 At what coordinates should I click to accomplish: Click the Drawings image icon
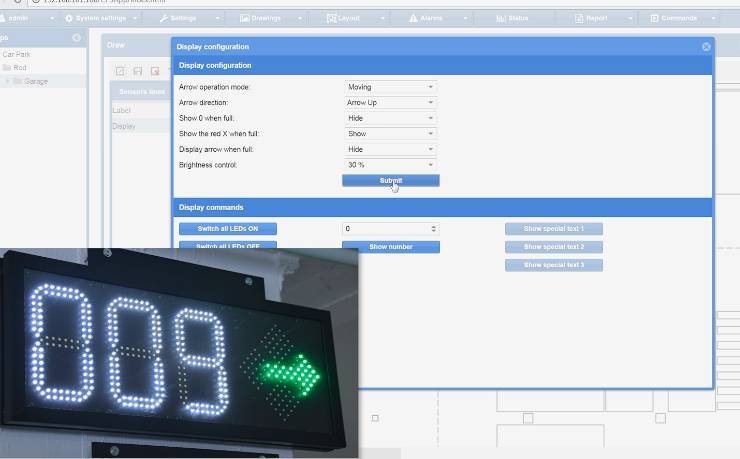pyautogui.click(x=245, y=18)
